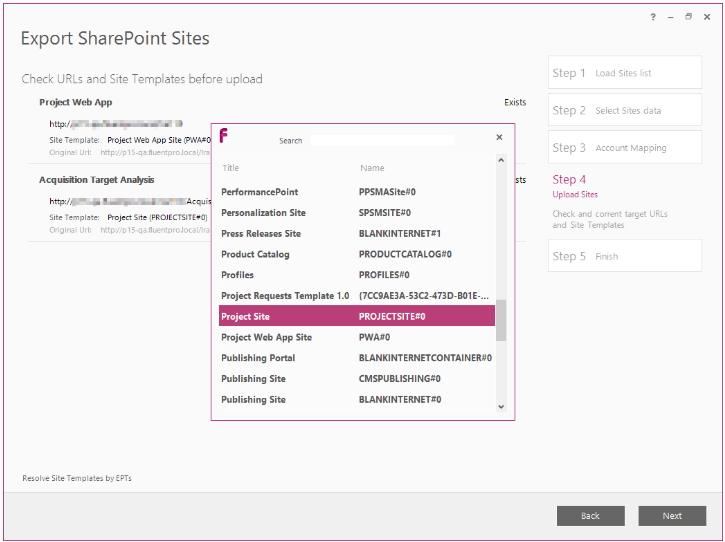Viewport: 725px width, 542px height.
Task: Click the SPSMSITE#0 name cell
Action: tap(385, 213)
